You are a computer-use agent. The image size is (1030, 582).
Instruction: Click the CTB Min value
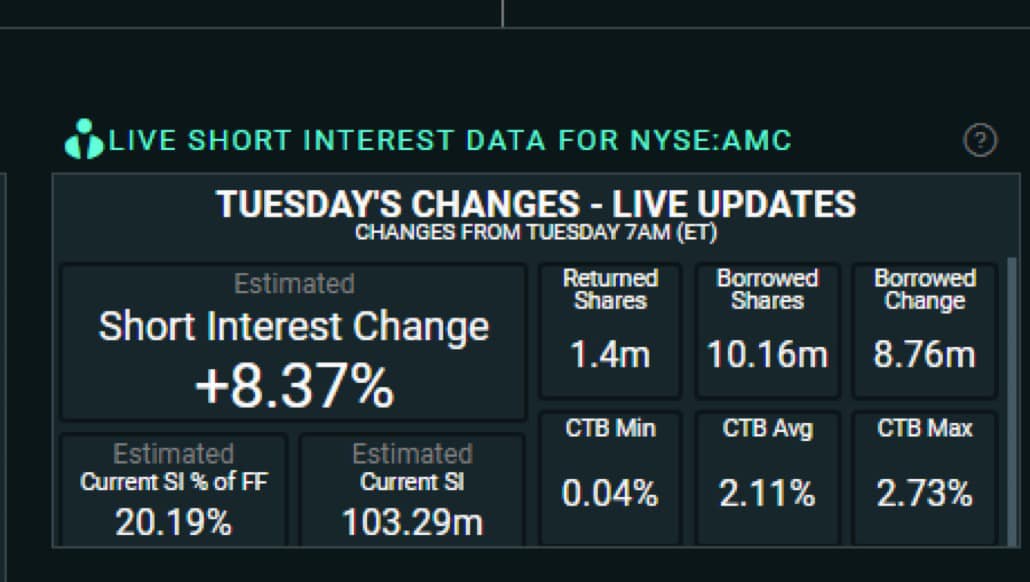click(x=609, y=492)
